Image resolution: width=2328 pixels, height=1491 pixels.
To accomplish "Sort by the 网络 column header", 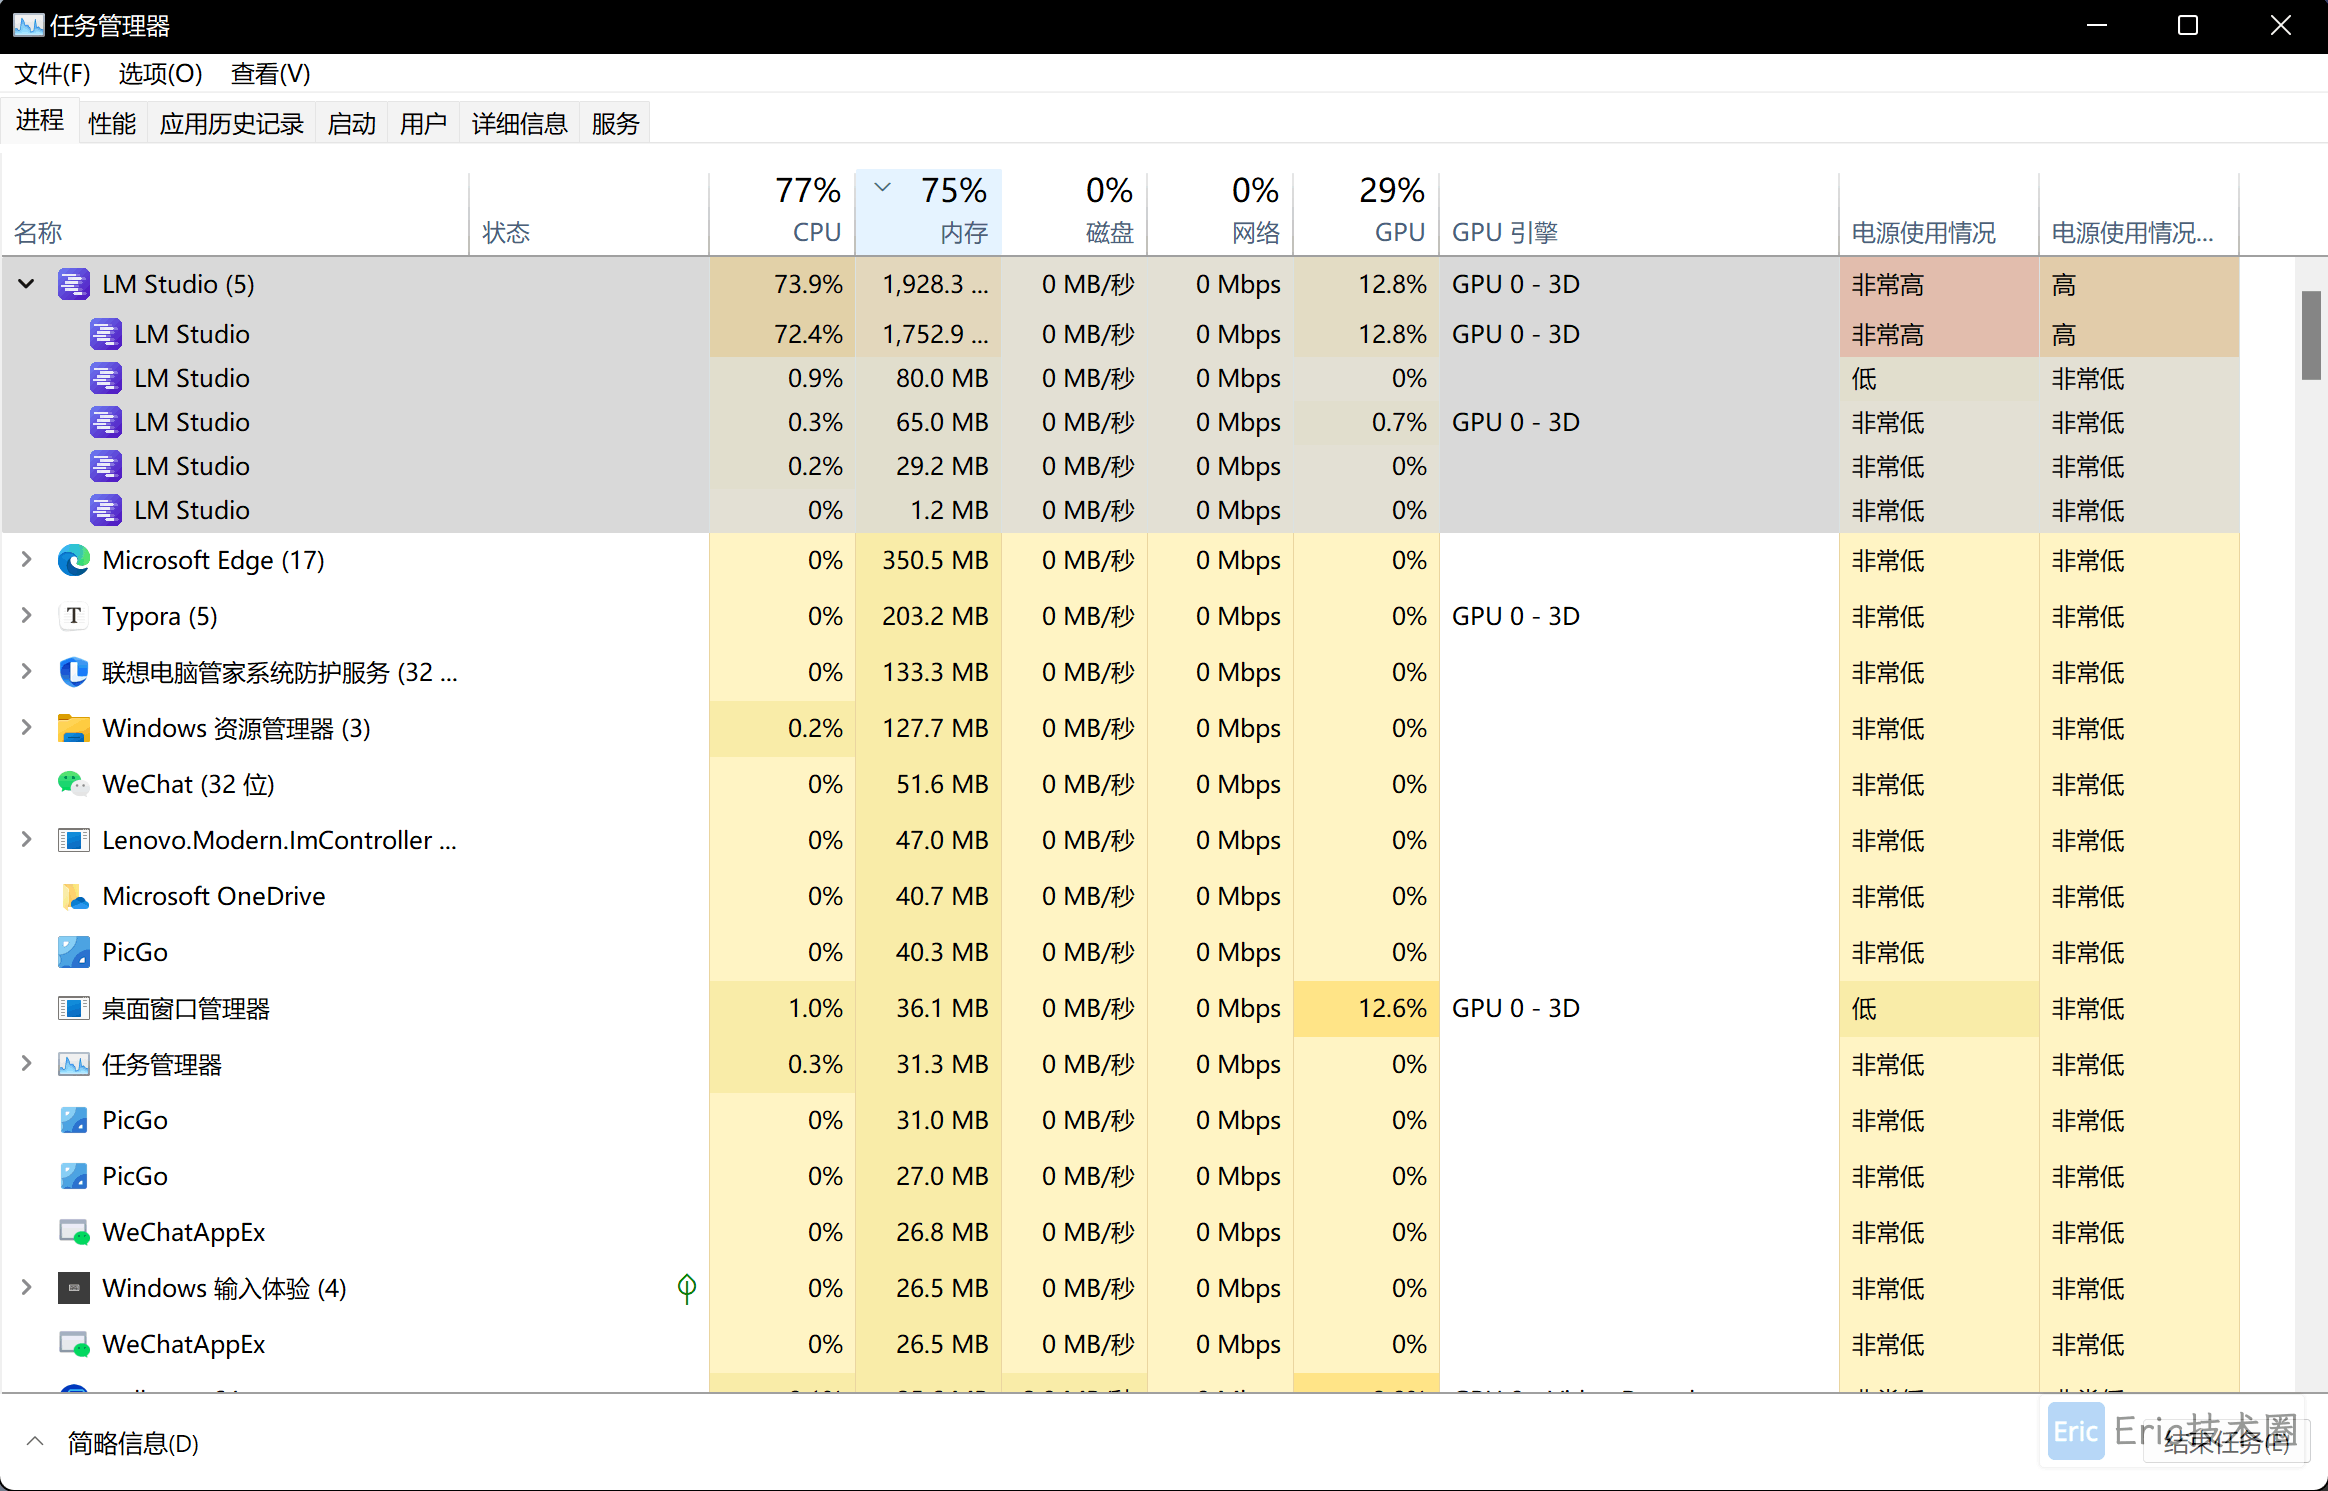I will [x=1221, y=212].
